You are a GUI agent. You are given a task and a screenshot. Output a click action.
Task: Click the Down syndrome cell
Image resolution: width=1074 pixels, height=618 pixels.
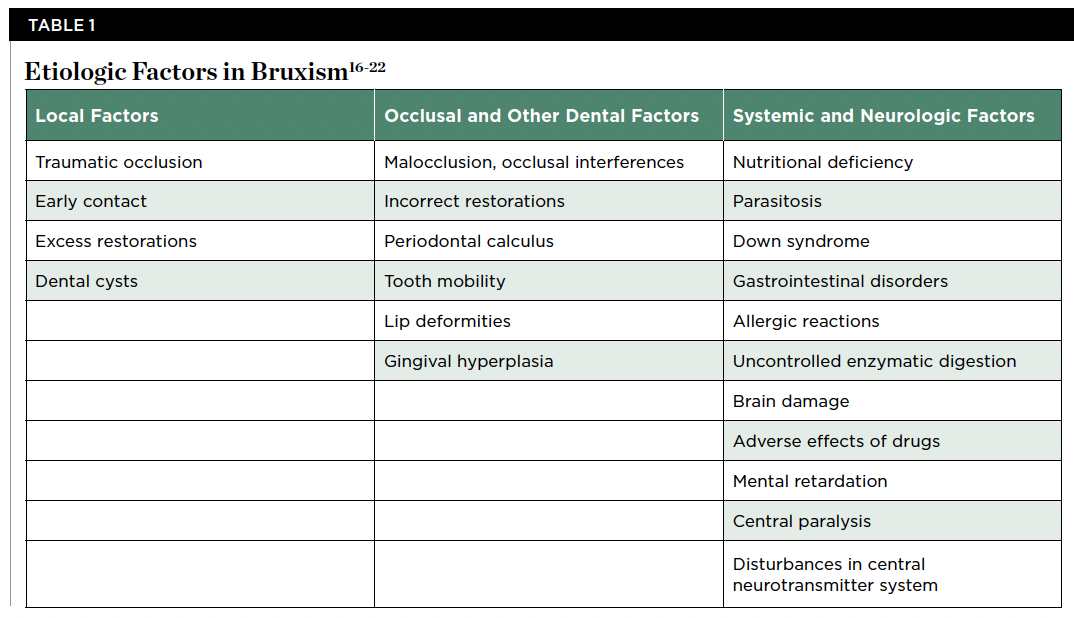tap(801, 241)
